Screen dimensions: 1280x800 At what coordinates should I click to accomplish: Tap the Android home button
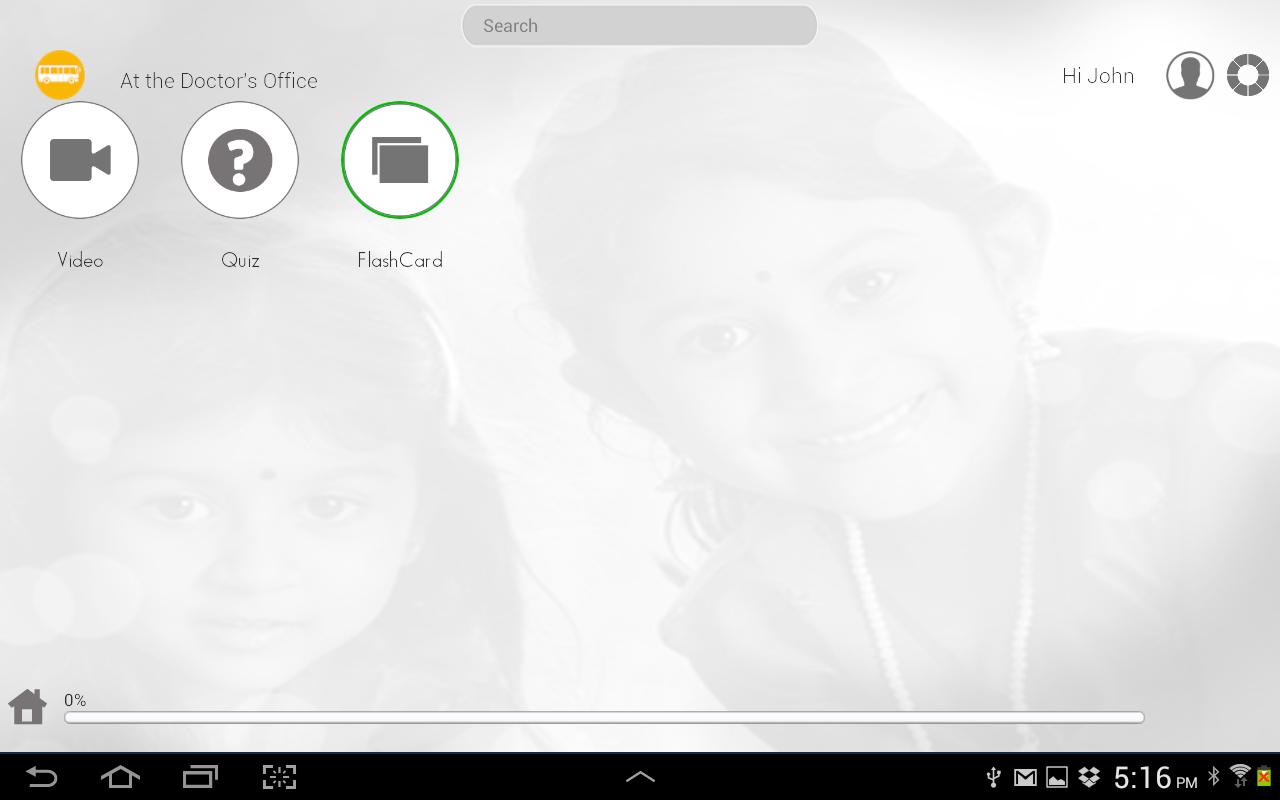(120, 777)
